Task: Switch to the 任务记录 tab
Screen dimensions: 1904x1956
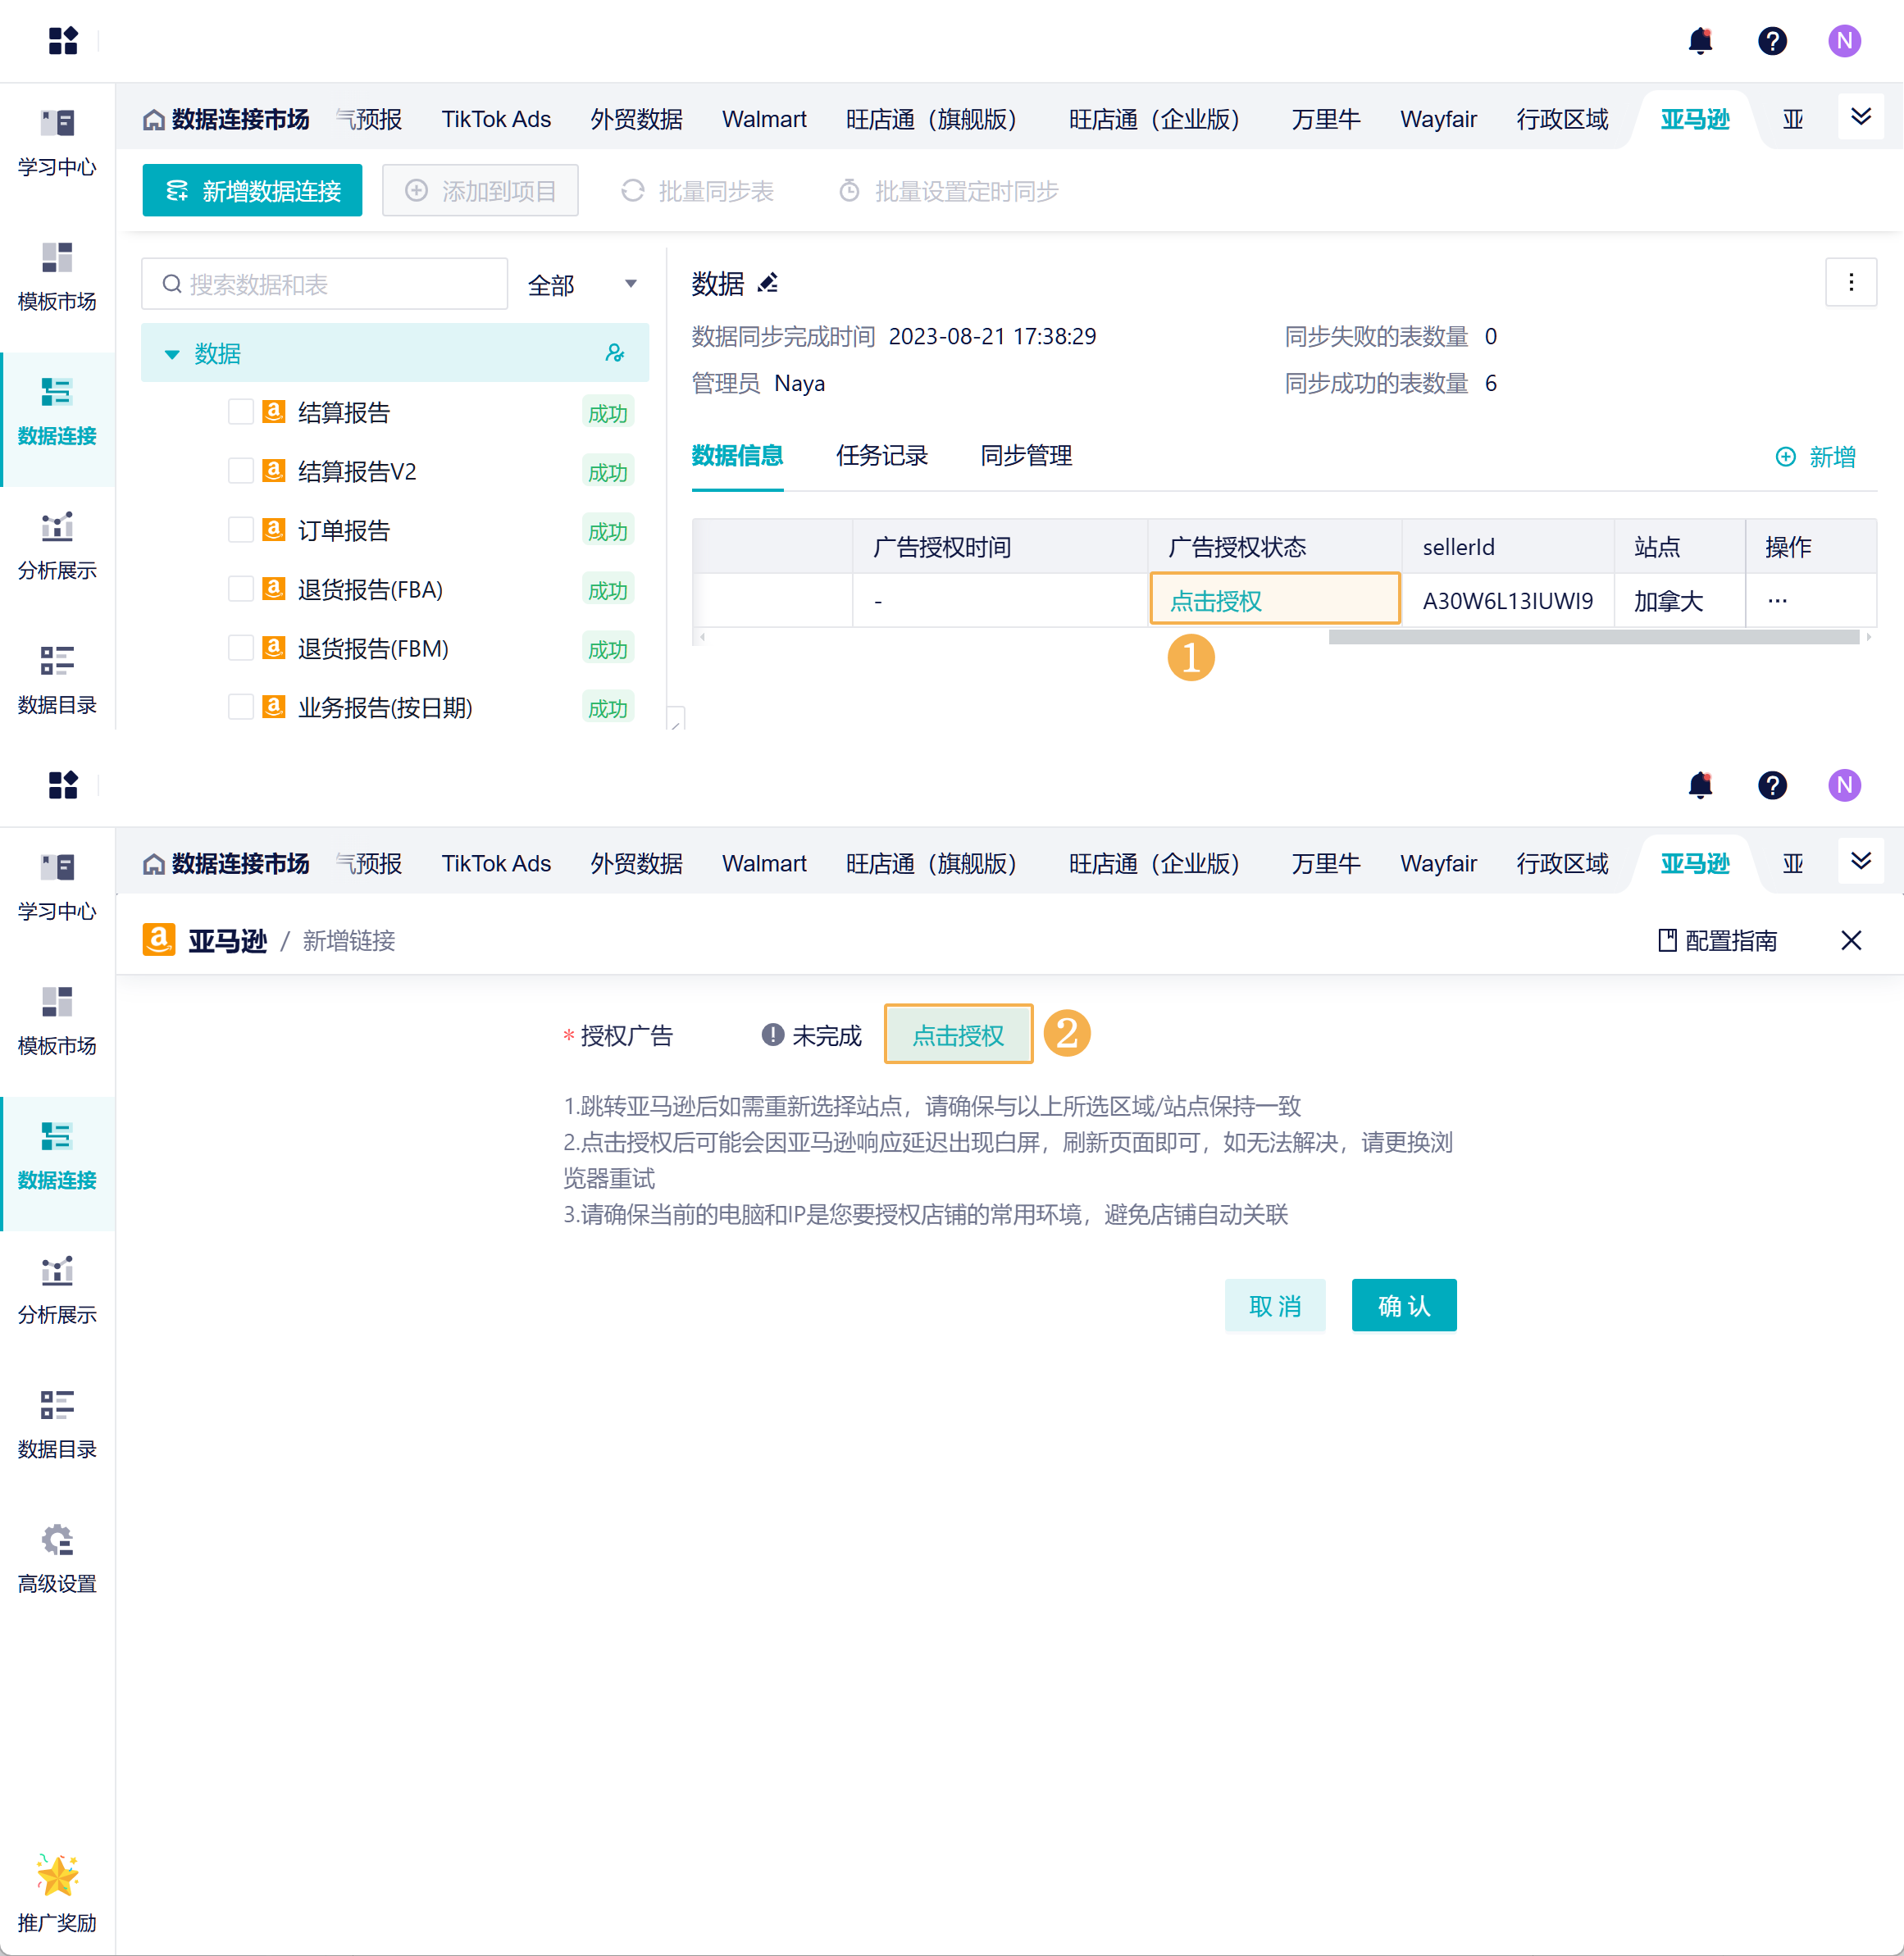Action: click(x=882, y=456)
